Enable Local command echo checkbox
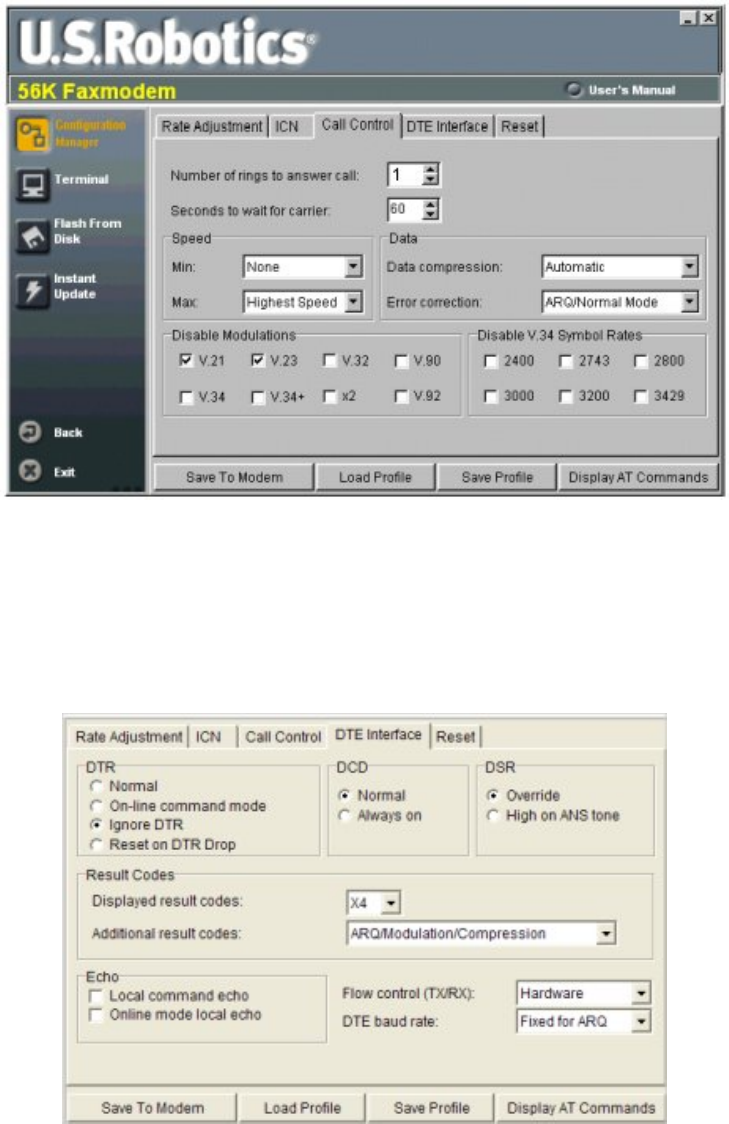 (95, 996)
